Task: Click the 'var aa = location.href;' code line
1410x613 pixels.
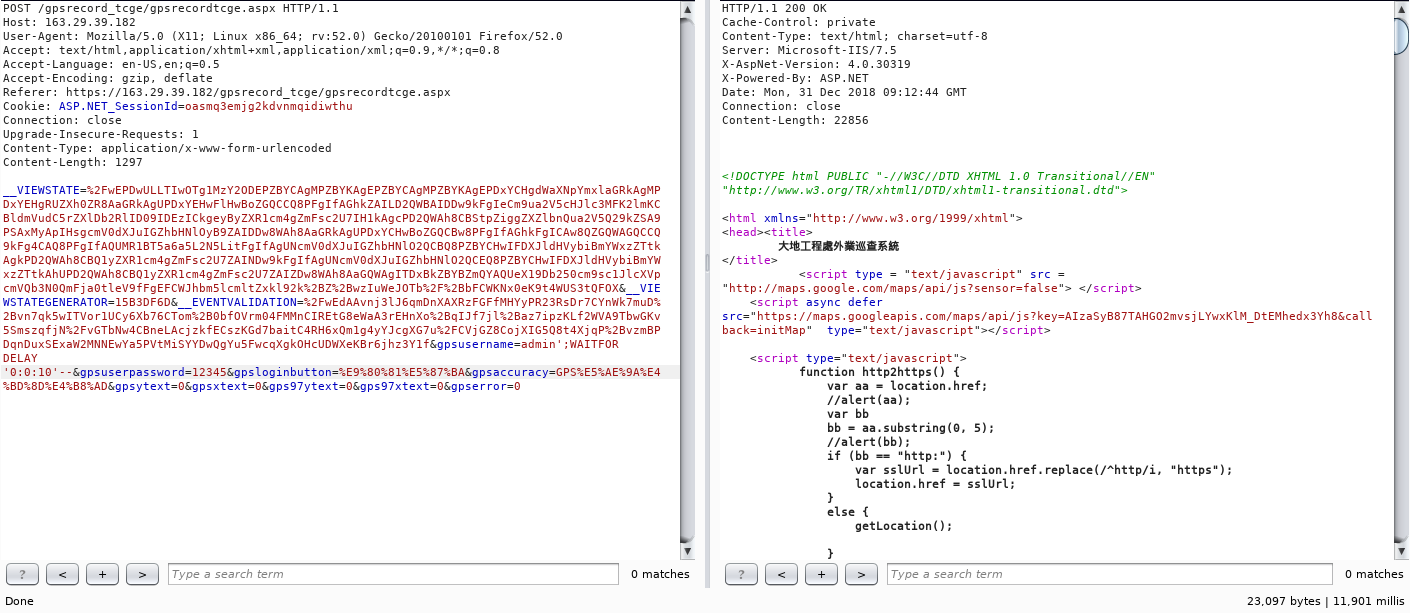Action: pyautogui.click(x=907, y=386)
